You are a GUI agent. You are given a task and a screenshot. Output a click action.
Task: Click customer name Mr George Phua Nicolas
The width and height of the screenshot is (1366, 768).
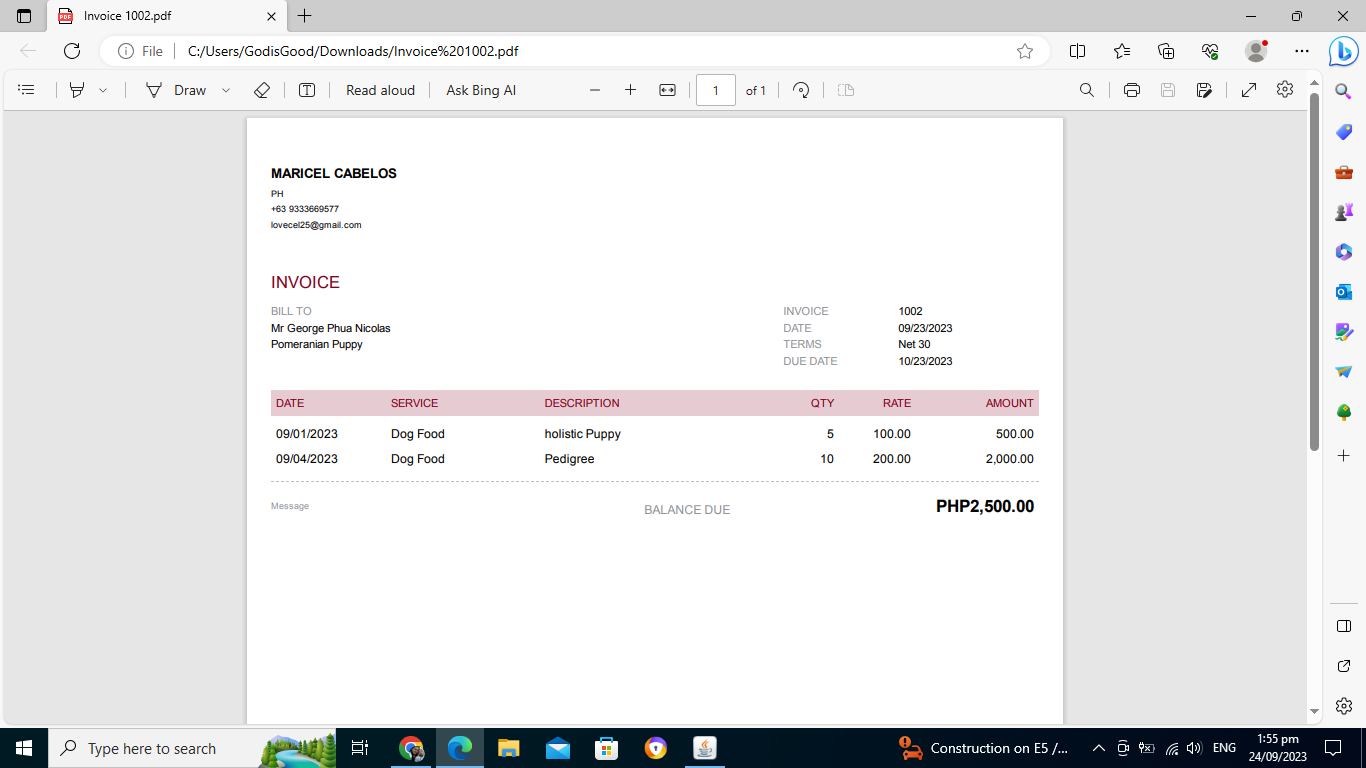[x=331, y=328]
